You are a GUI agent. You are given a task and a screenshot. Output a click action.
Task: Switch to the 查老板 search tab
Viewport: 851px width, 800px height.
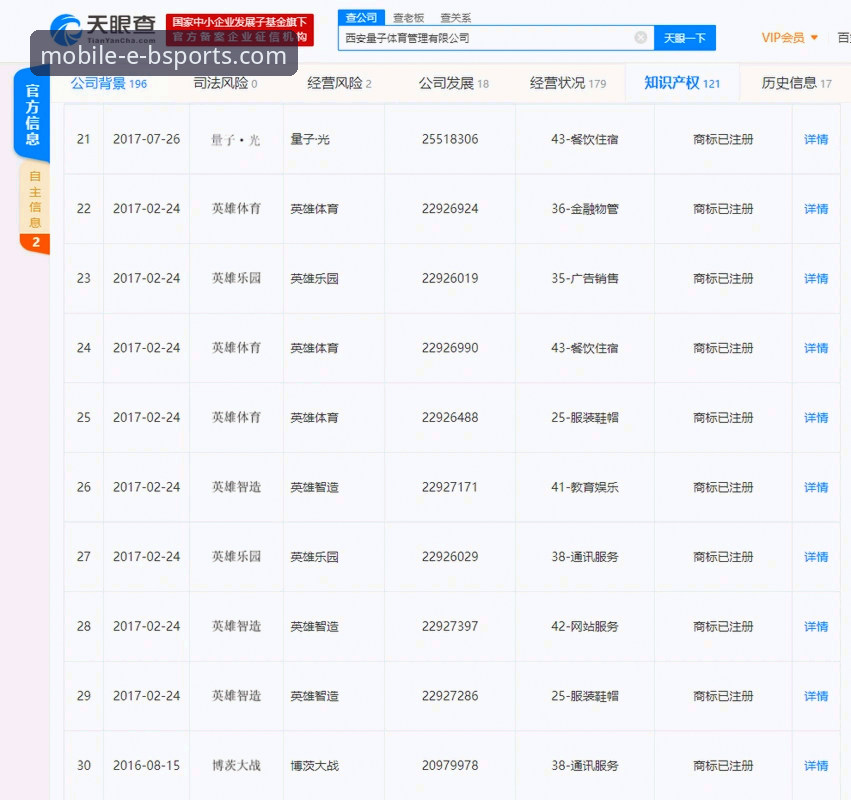pos(409,17)
